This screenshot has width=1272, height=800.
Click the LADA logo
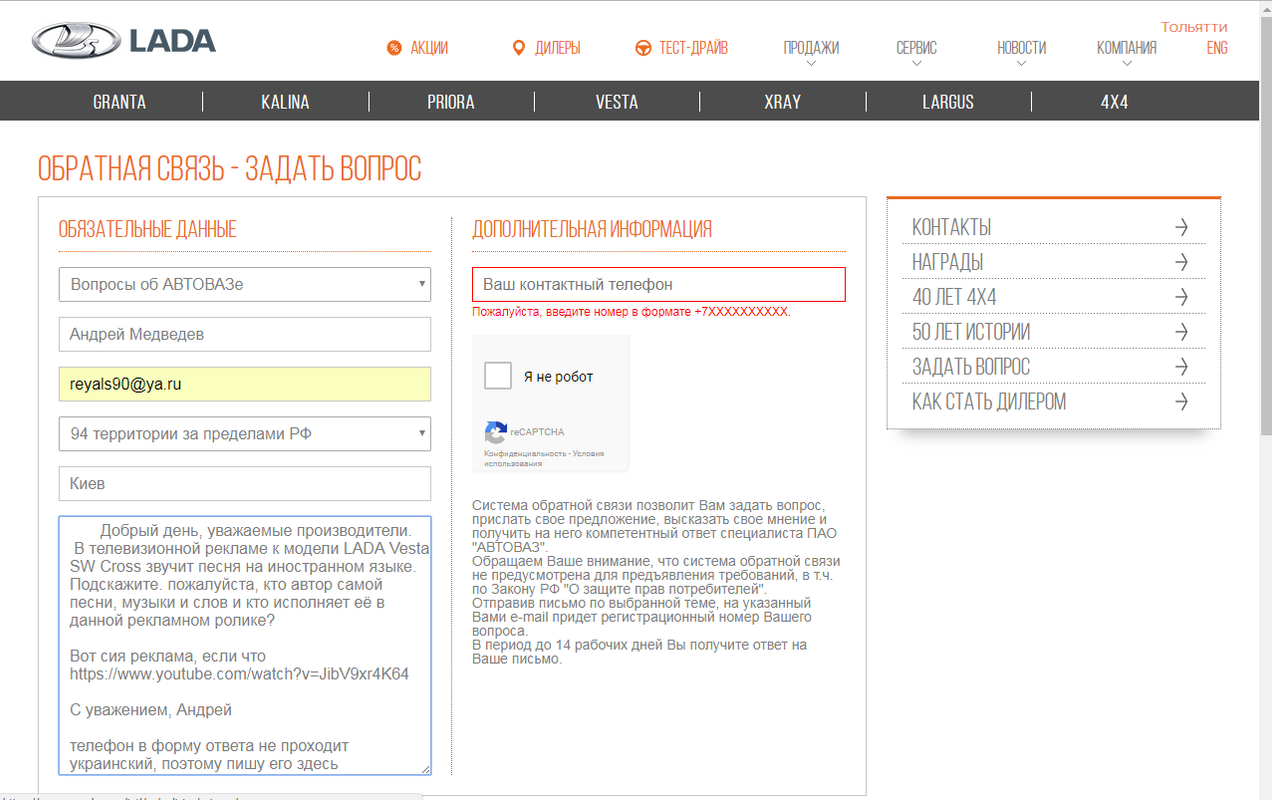tap(123, 41)
